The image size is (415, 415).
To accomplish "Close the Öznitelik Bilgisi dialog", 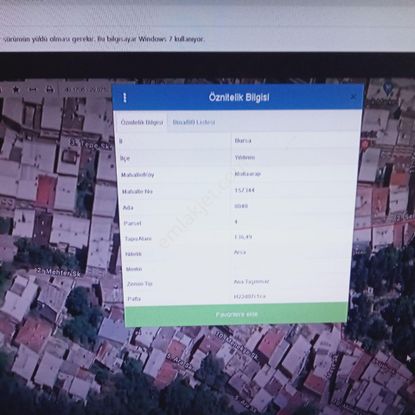I will (353, 97).
